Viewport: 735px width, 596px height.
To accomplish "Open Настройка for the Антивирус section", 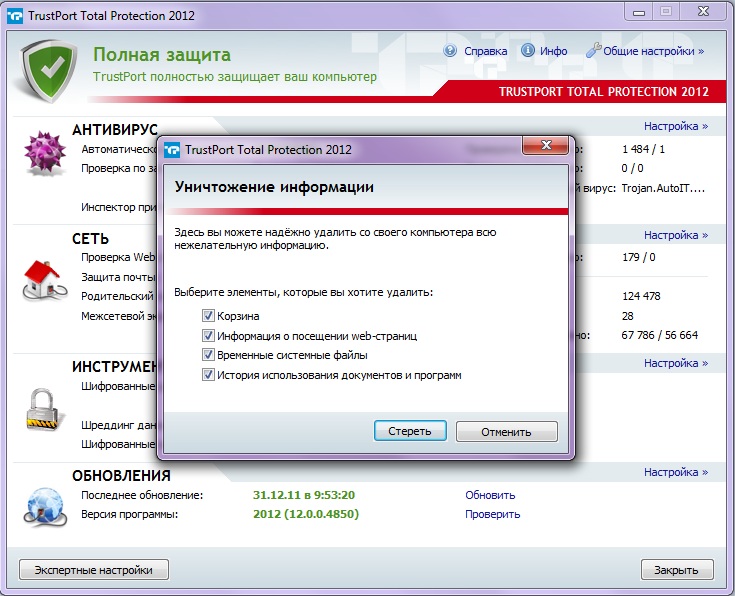I will click(x=675, y=126).
